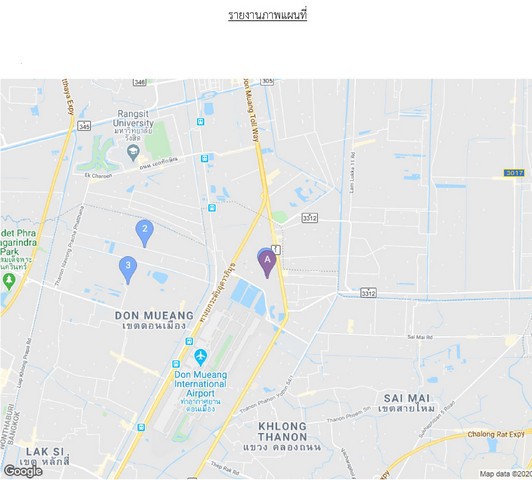Click the DON MUEANG district label
Image resolution: width=532 pixels, height=480 pixels.
pos(154,320)
